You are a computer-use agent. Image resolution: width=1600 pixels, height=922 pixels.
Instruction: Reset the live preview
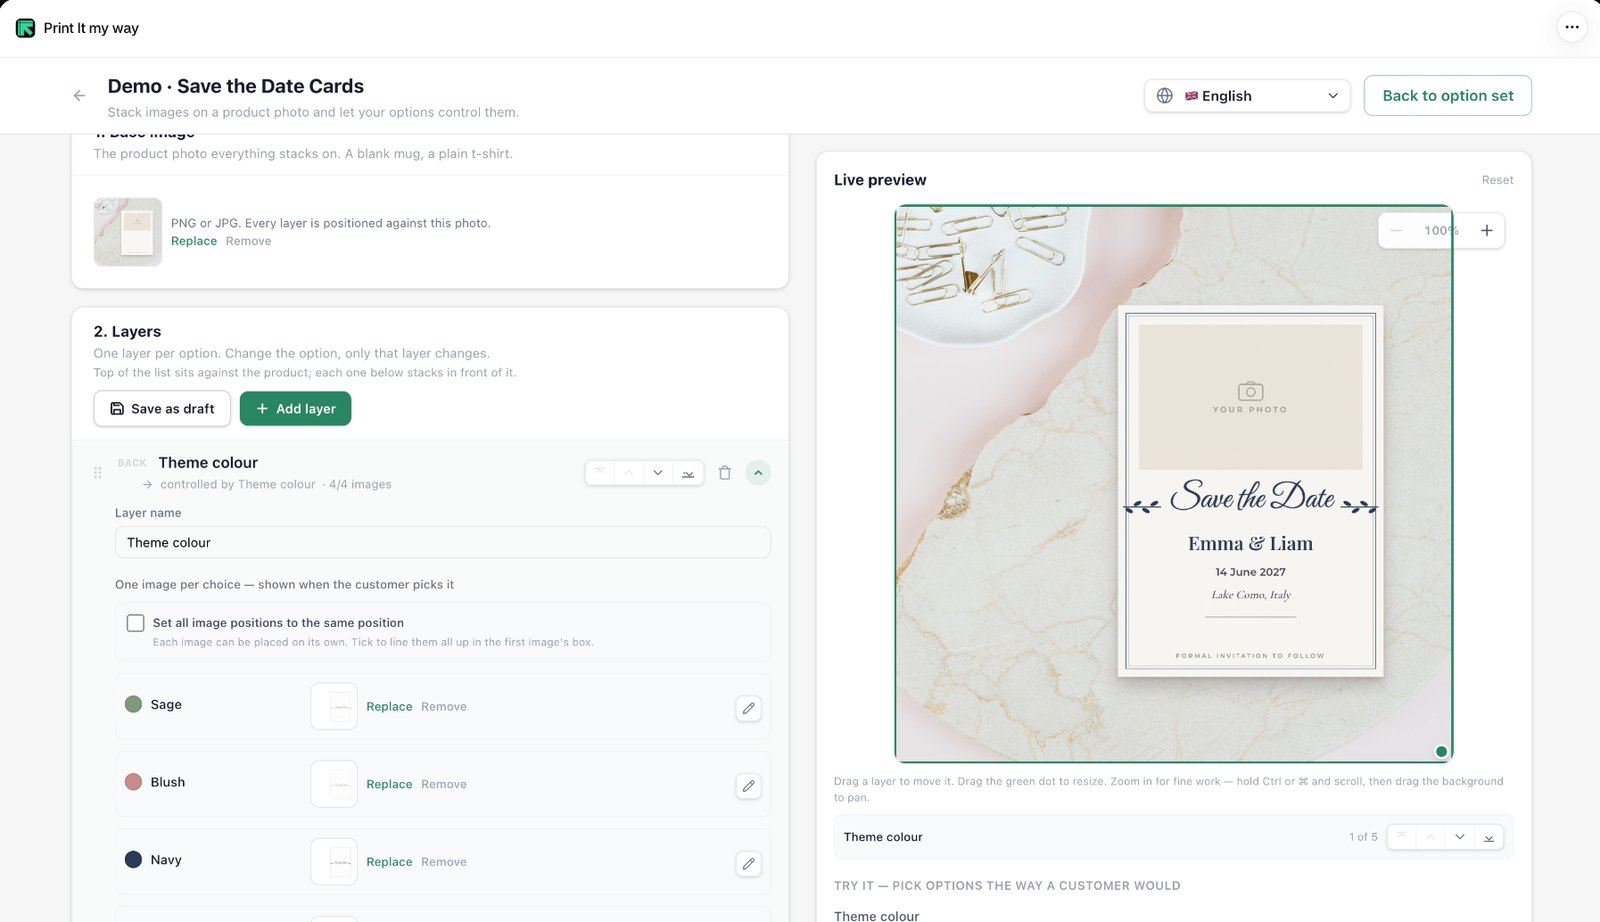click(x=1497, y=180)
